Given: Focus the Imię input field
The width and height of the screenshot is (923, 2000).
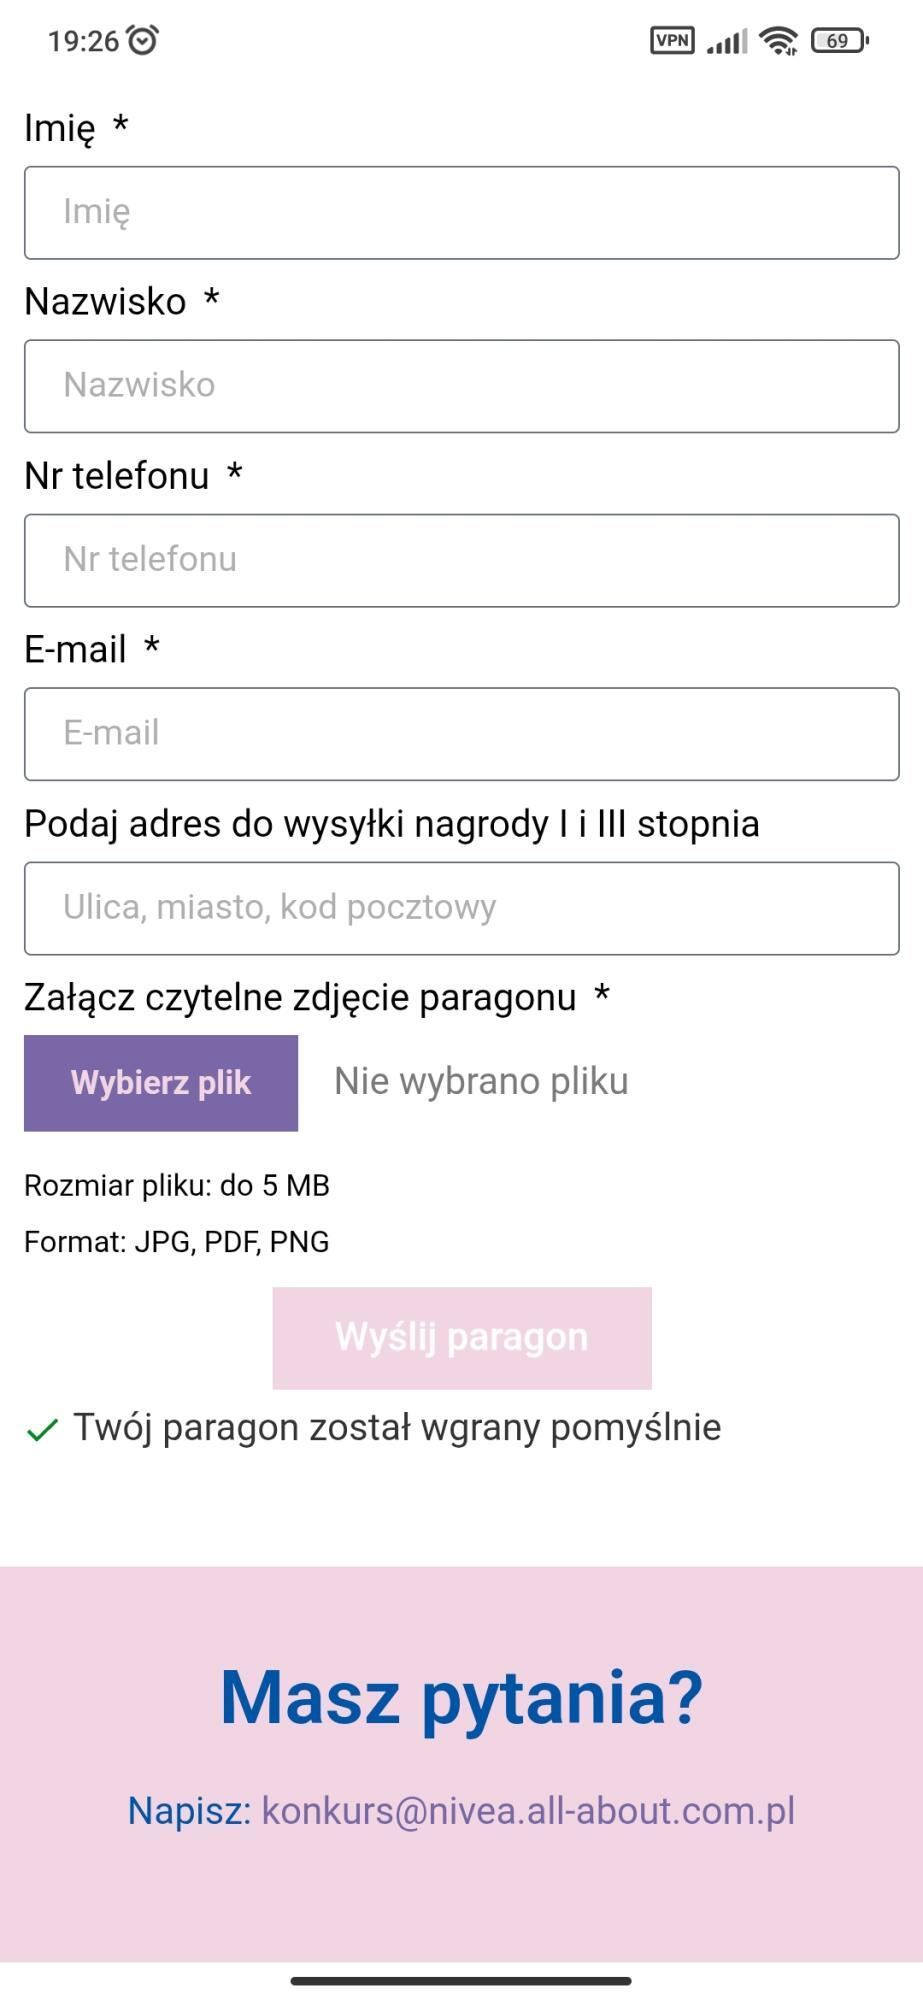Looking at the screenshot, I should (461, 213).
